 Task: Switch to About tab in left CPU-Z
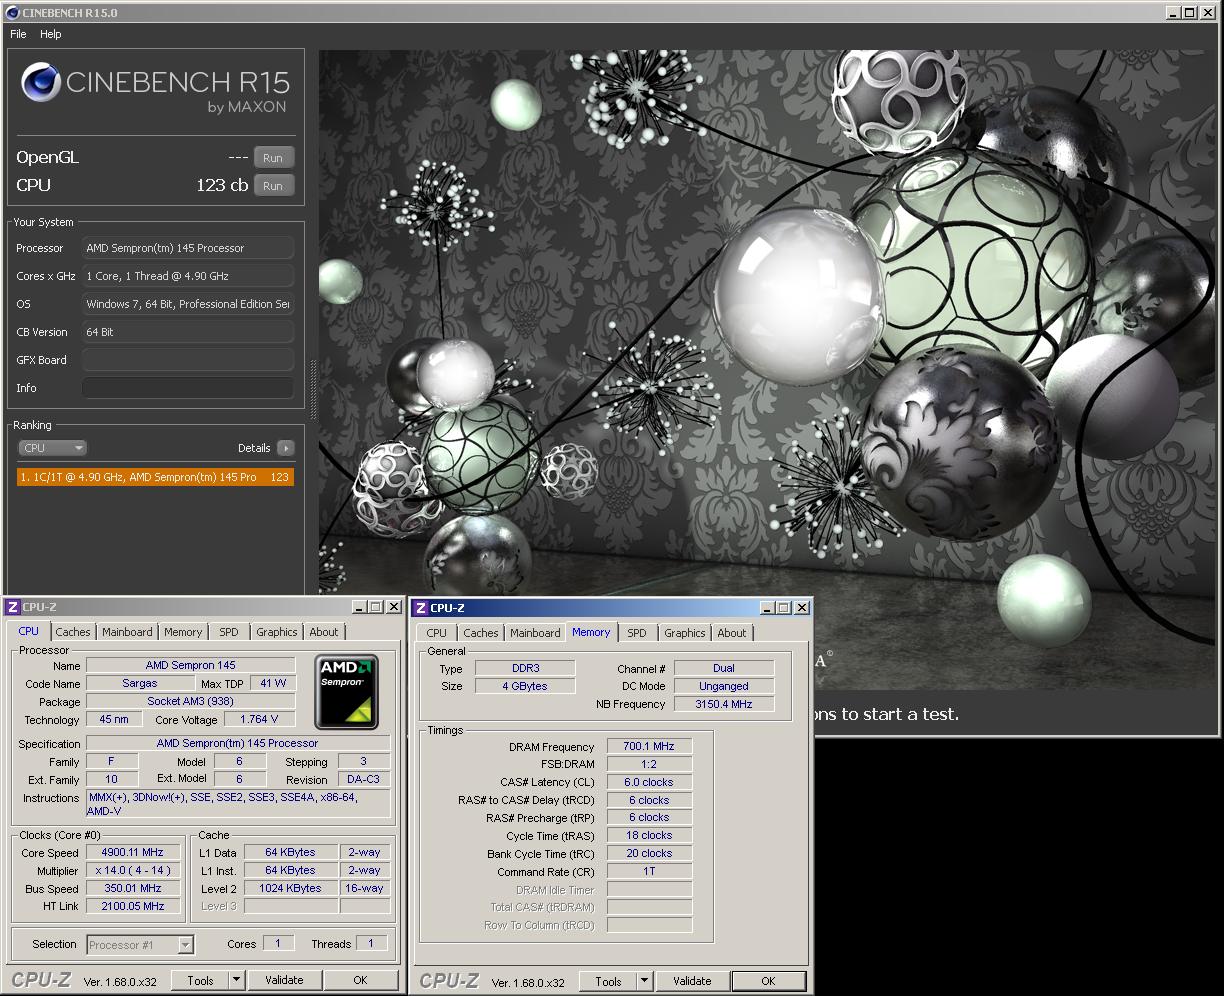324,632
